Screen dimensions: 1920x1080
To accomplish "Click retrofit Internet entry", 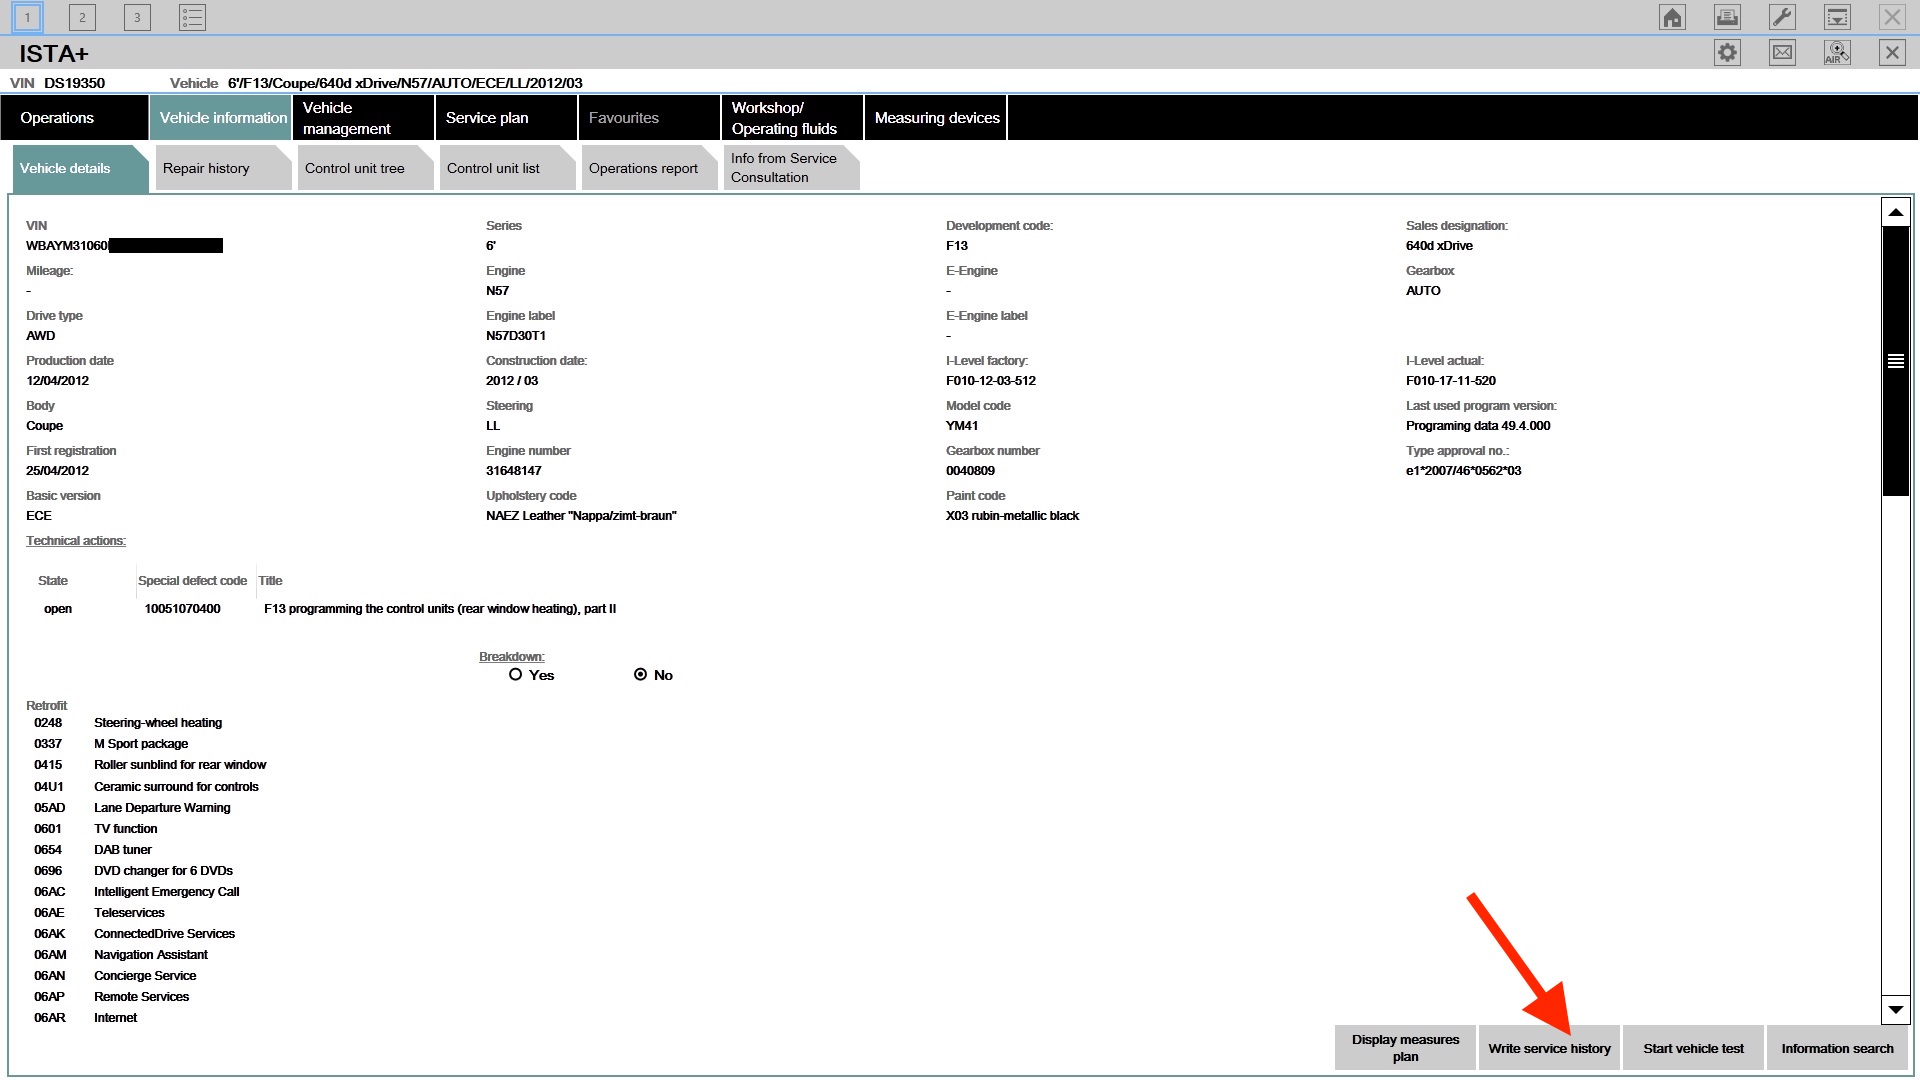I will coord(116,1018).
